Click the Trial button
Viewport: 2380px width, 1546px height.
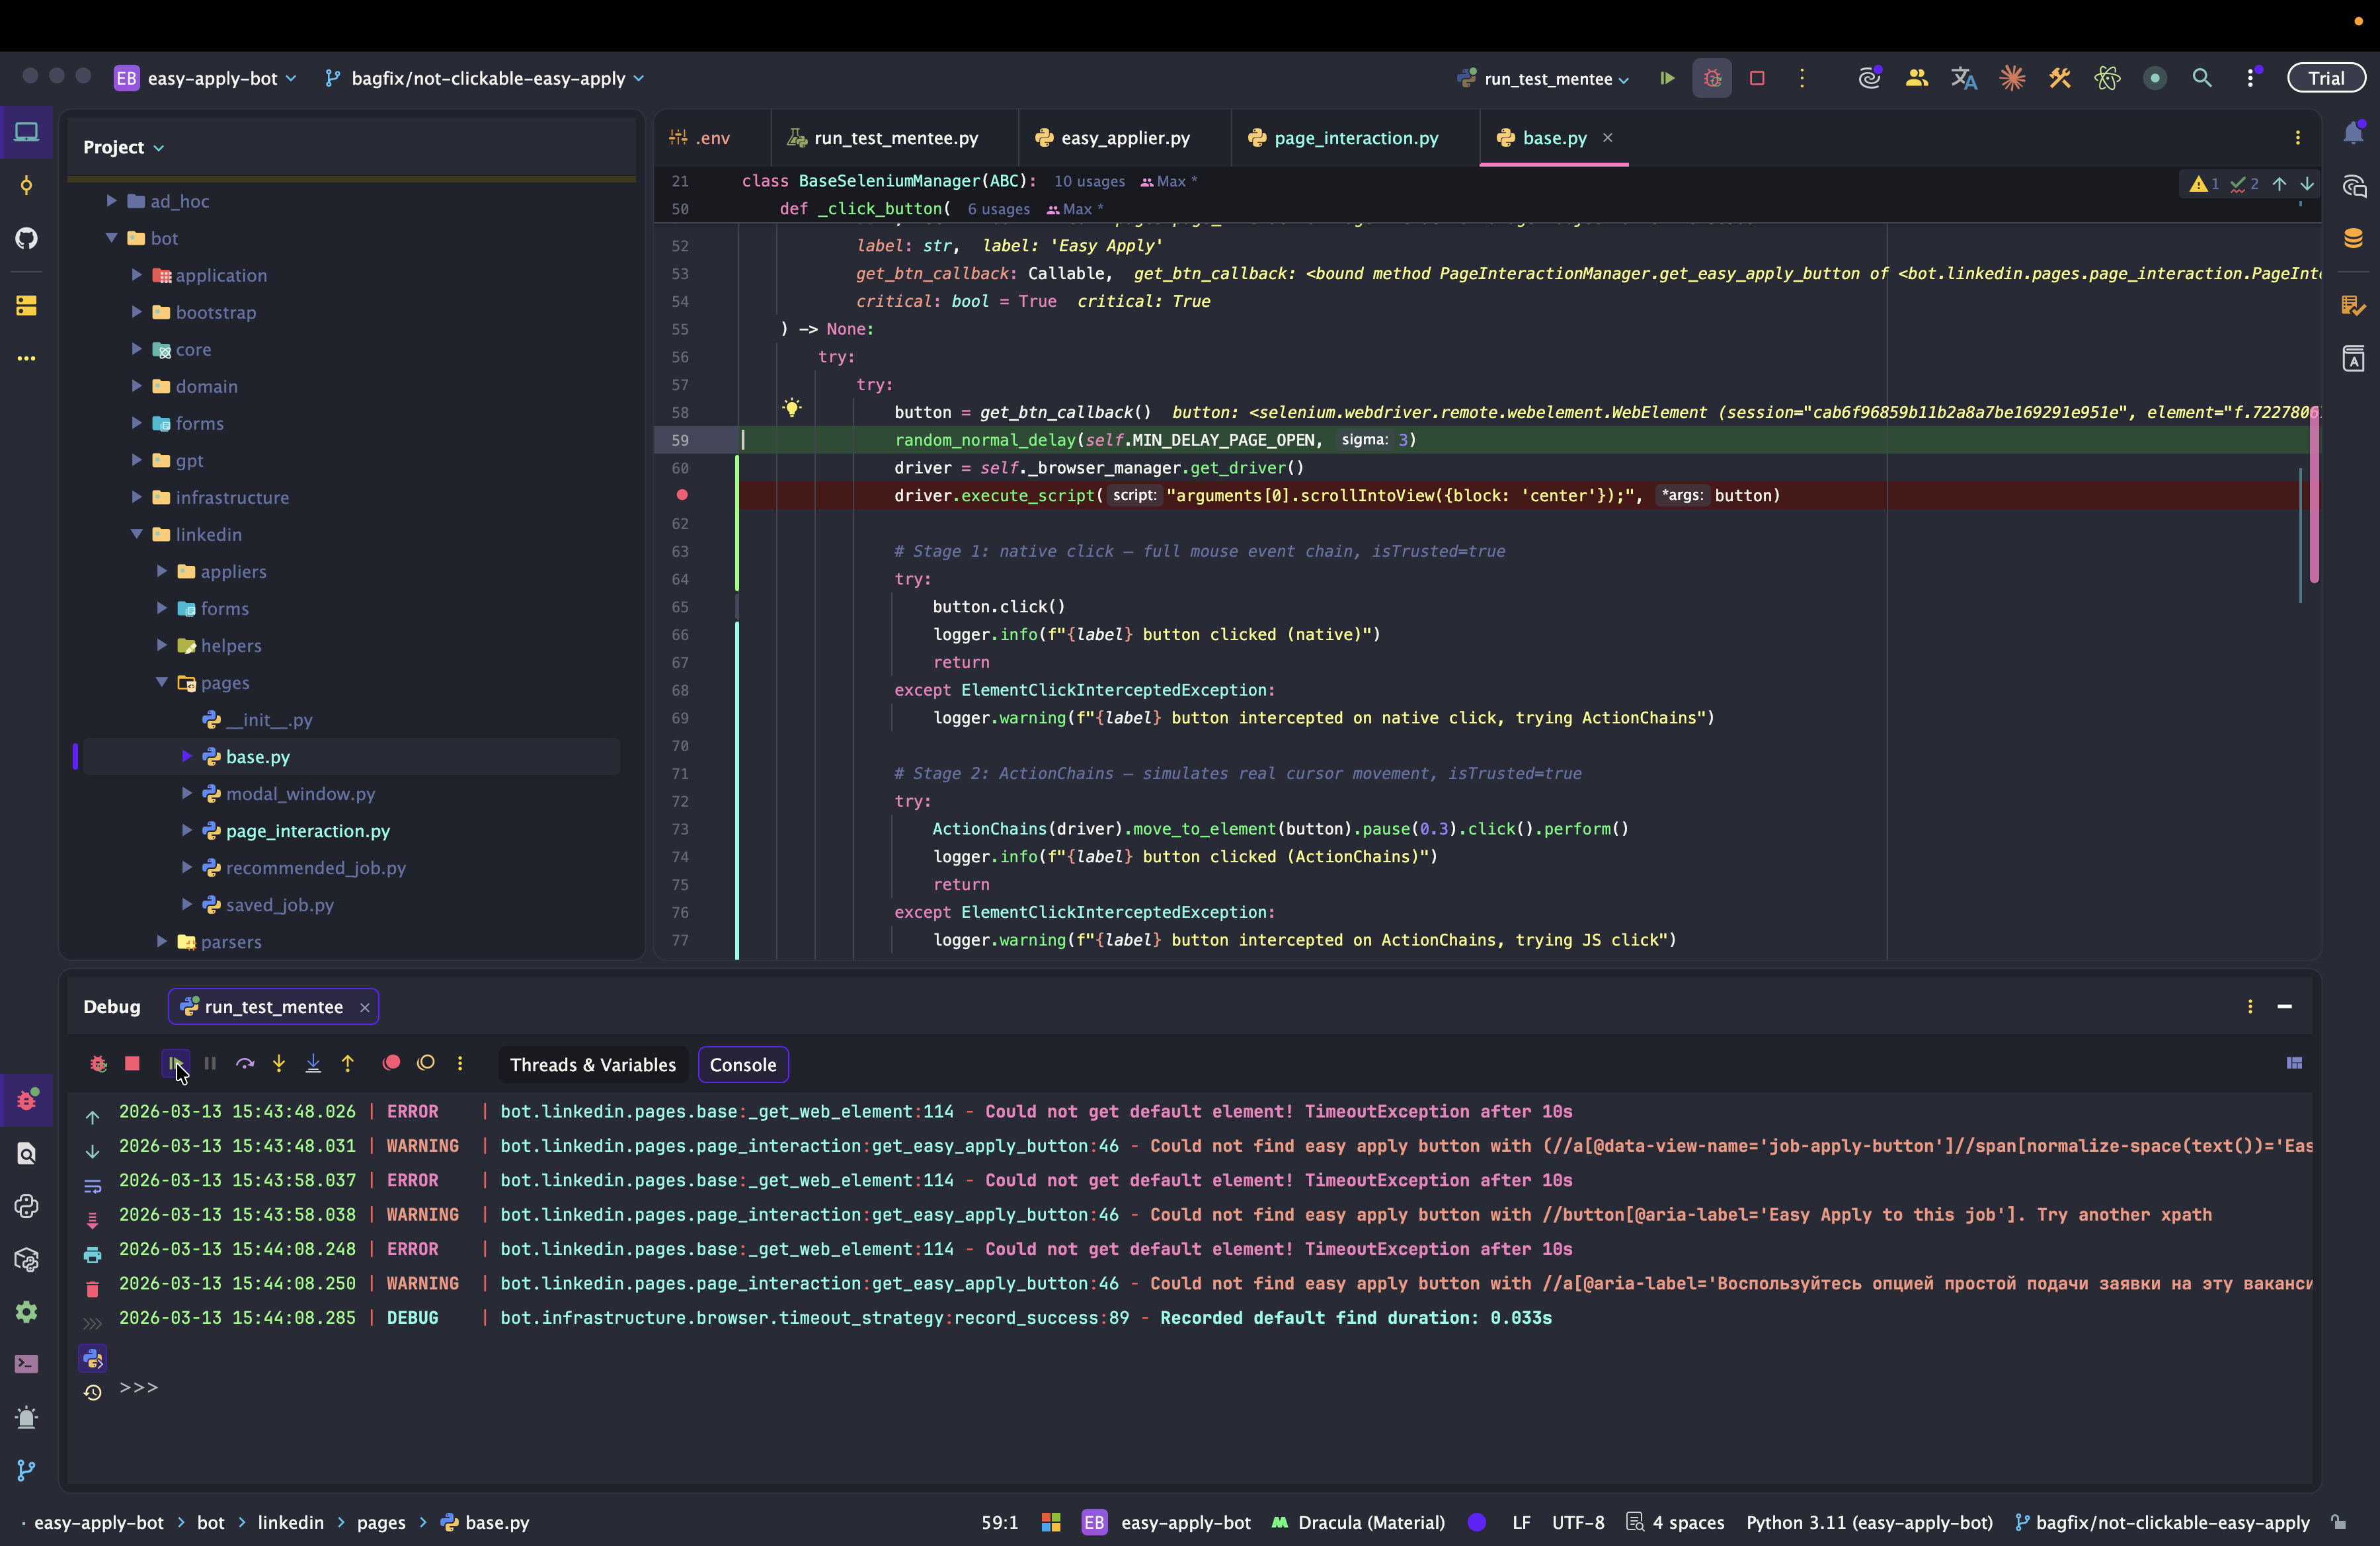(2326, 78)
